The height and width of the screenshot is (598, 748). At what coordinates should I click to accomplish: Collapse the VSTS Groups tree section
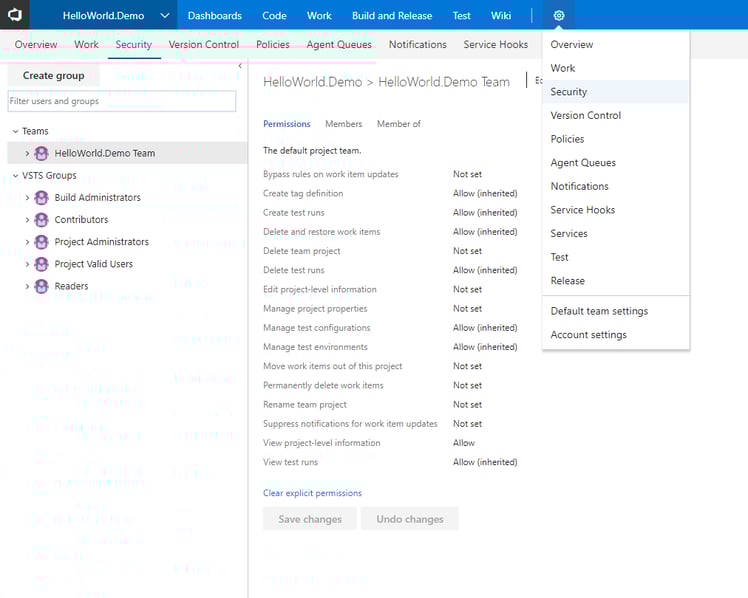coord(15,175)
